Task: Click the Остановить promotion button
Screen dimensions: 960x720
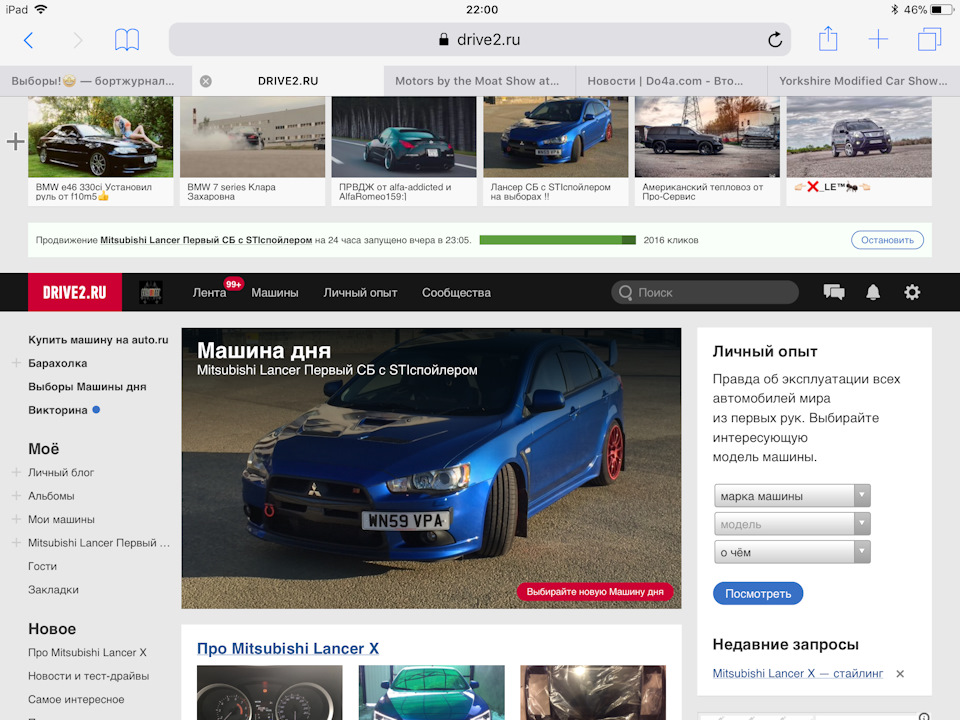Action: click(887, 240)
